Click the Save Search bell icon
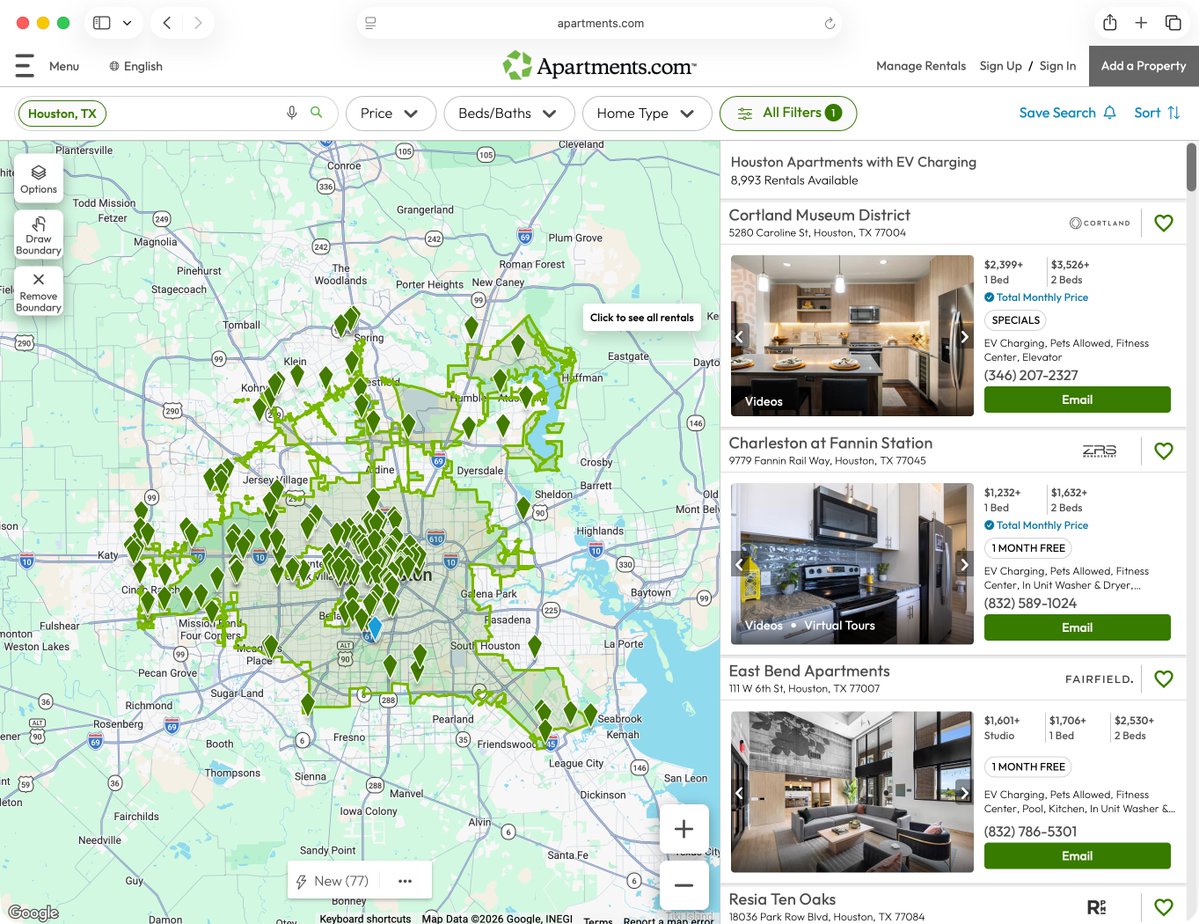1199x924 pixels. tap(1110, 112)
